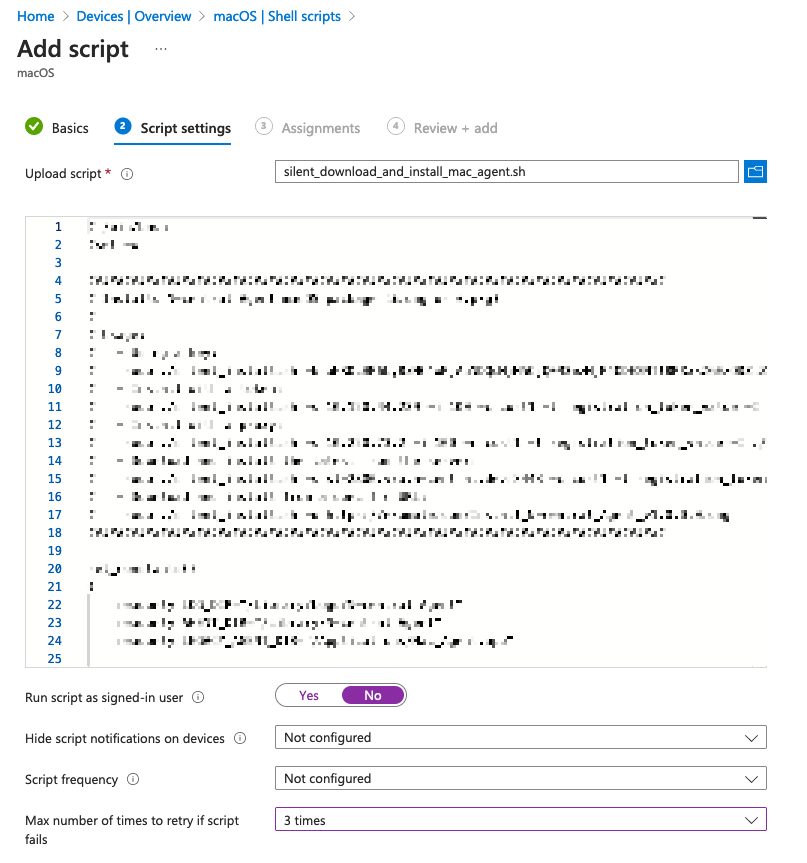Open file browser to pick a script
The width and height of the screenshot is (807, 863).
pos(757,171)
